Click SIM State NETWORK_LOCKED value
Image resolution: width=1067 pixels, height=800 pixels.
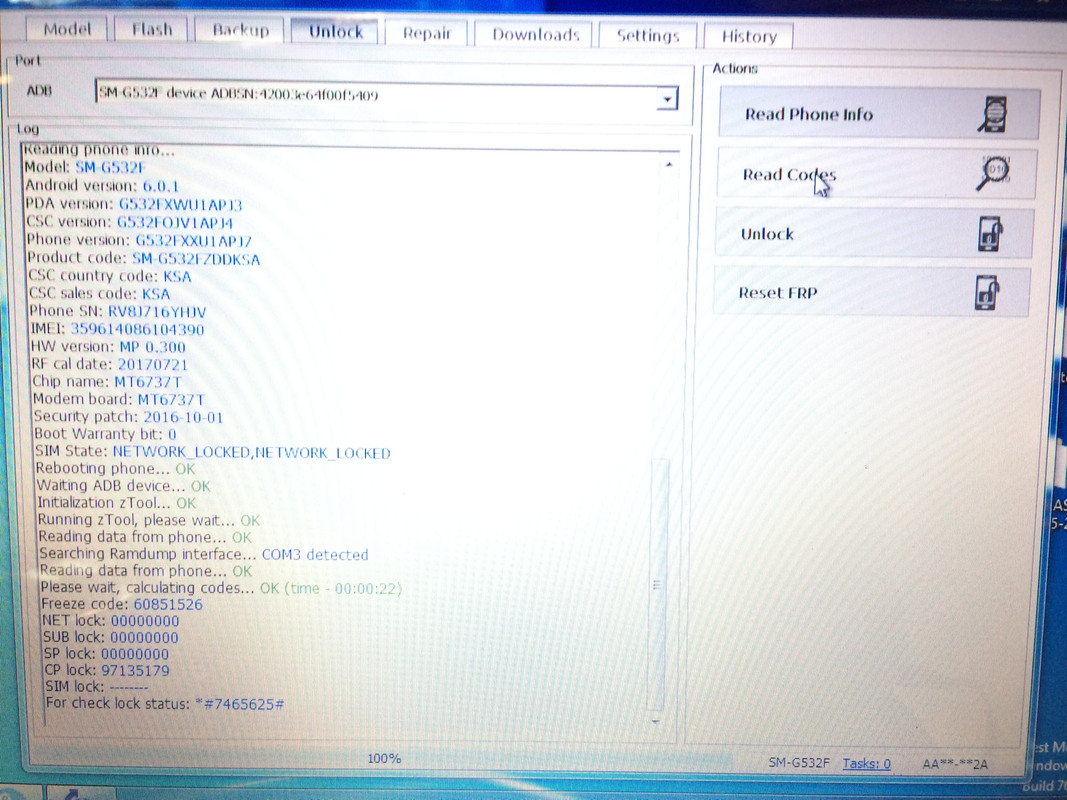click(x=251, y=452)
